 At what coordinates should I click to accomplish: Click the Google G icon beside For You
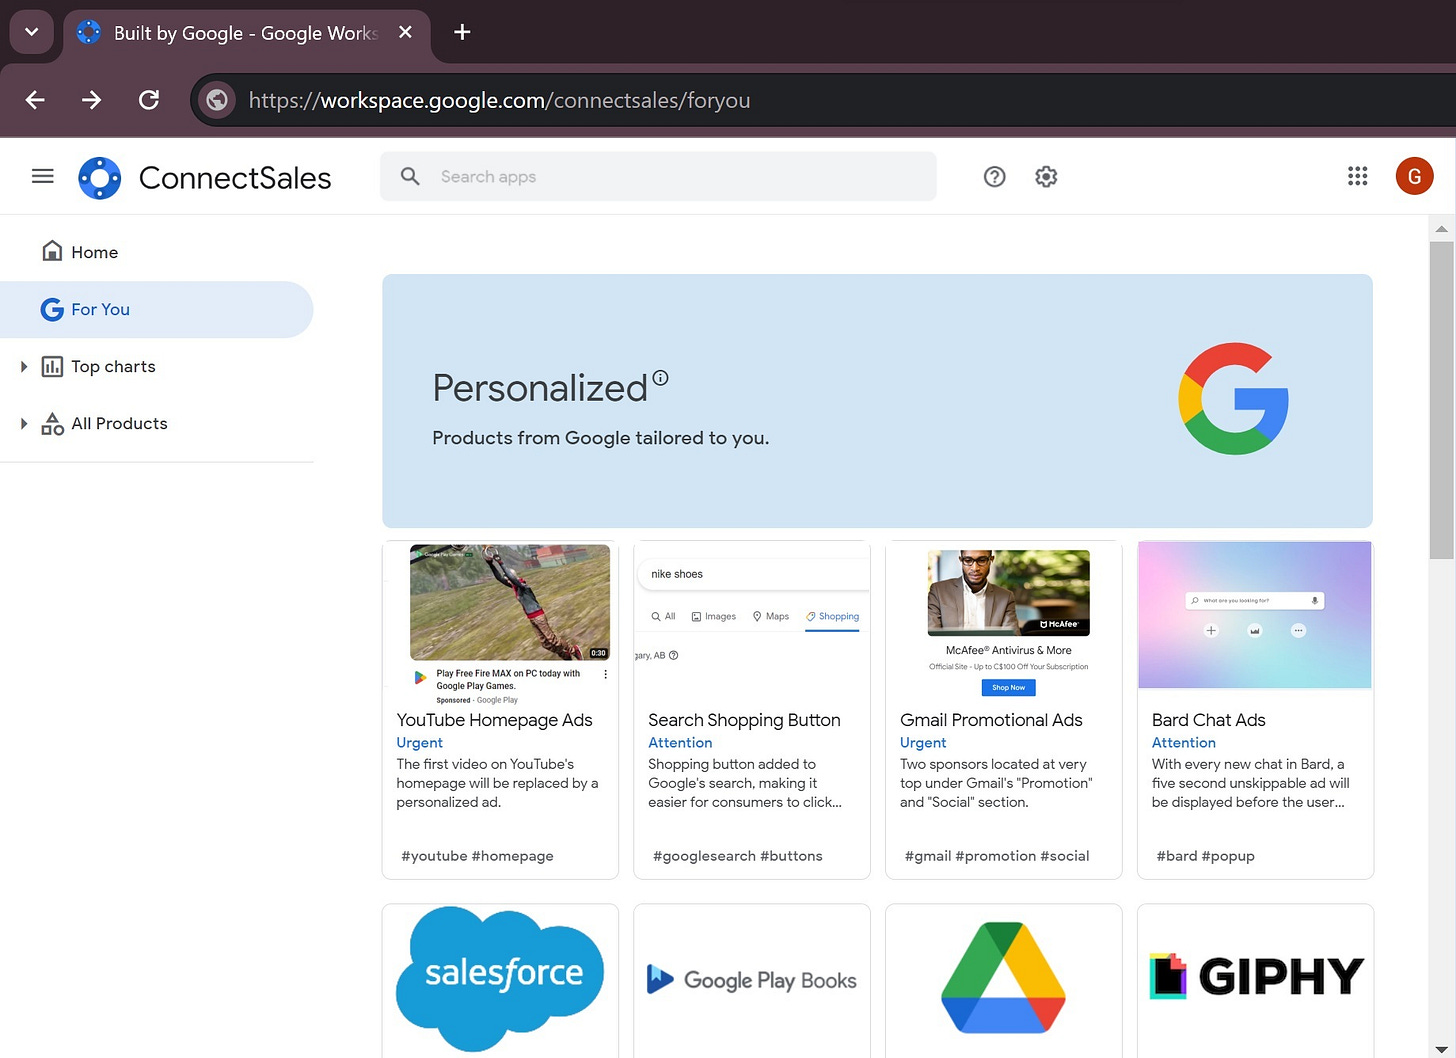[52, 309]
